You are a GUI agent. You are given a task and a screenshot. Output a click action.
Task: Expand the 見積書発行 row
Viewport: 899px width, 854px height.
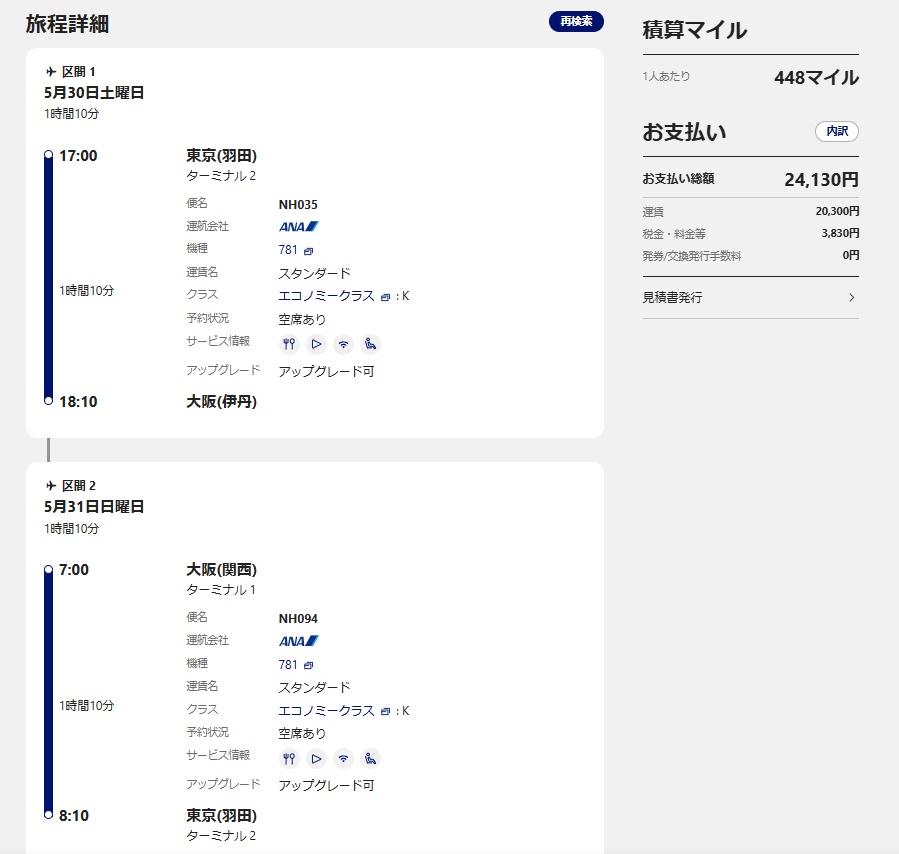pos(750,297)
